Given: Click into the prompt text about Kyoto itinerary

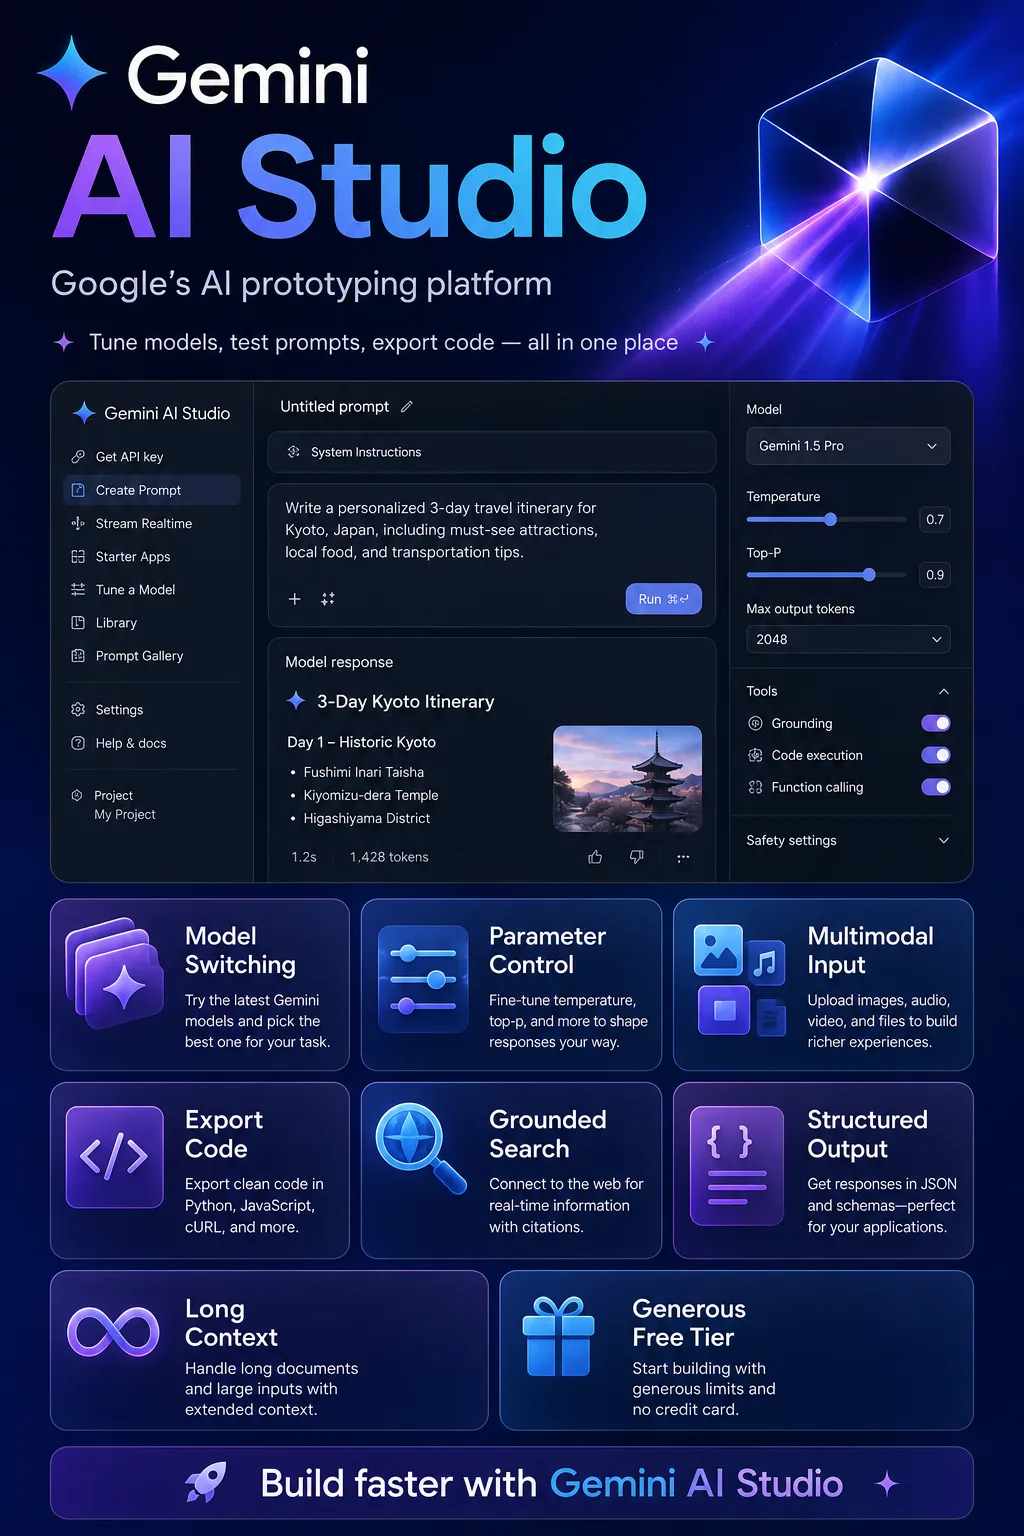Looking at the screenshot, I should [442, 530].
